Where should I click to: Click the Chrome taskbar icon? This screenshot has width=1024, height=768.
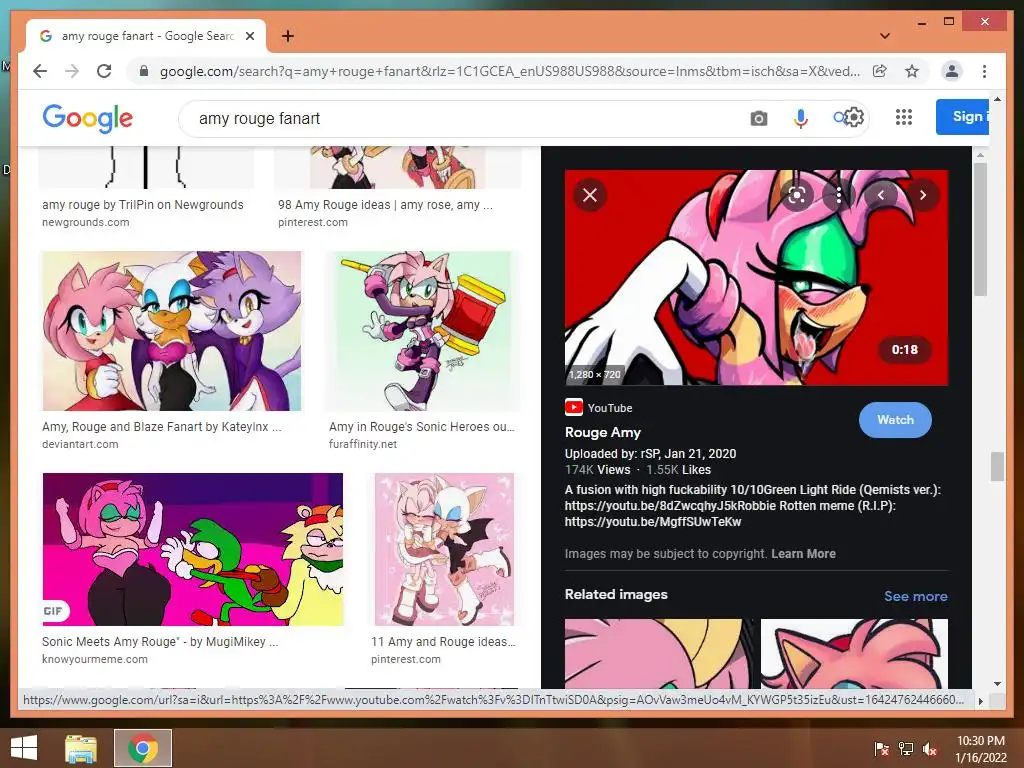tap(143, 748)
